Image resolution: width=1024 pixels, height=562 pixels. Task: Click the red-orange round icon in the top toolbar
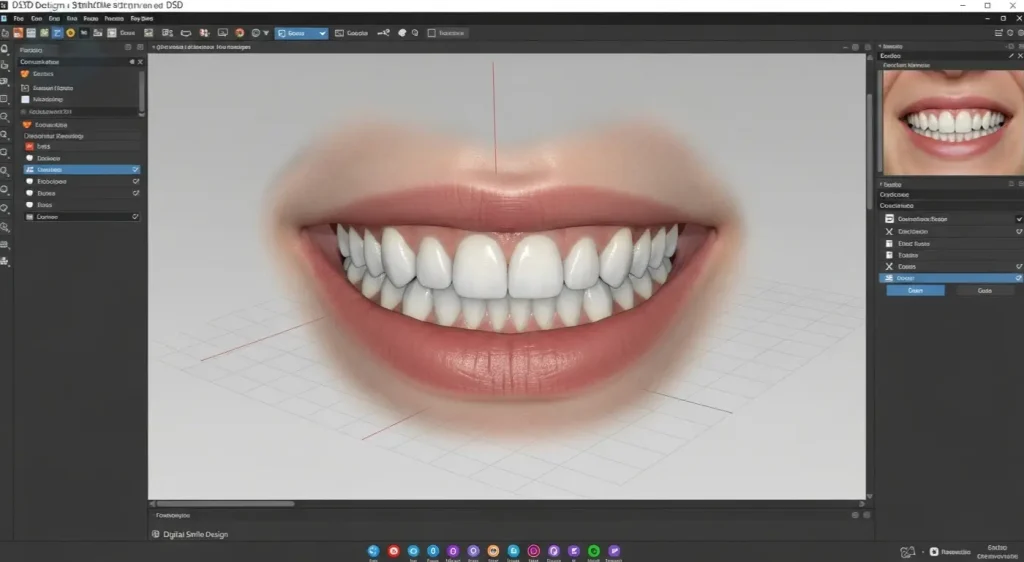tap(239, 33)
